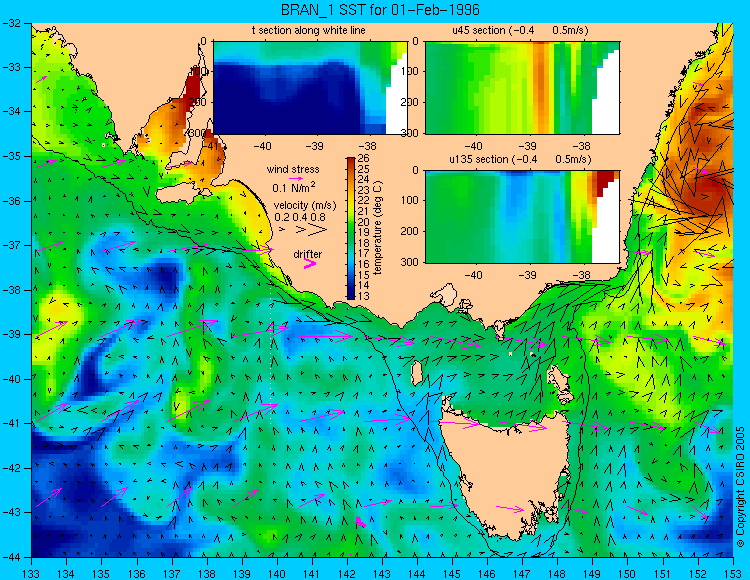The width and height of the screenshot is (750, 580).
Task: Click the 13 value on the color bar
Action: (x=364, y=296)
